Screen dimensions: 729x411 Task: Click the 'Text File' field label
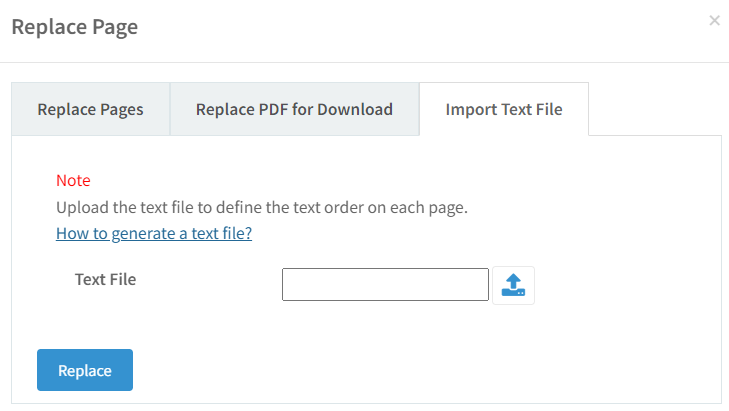[106, 279]
